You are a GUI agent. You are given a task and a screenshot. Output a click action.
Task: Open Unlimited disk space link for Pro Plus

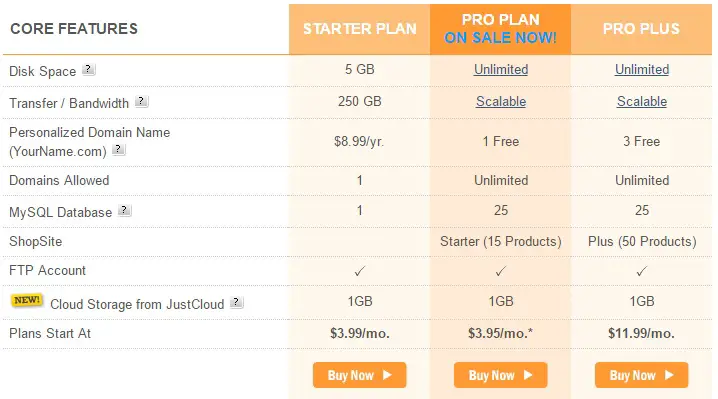tap(642, 70)
